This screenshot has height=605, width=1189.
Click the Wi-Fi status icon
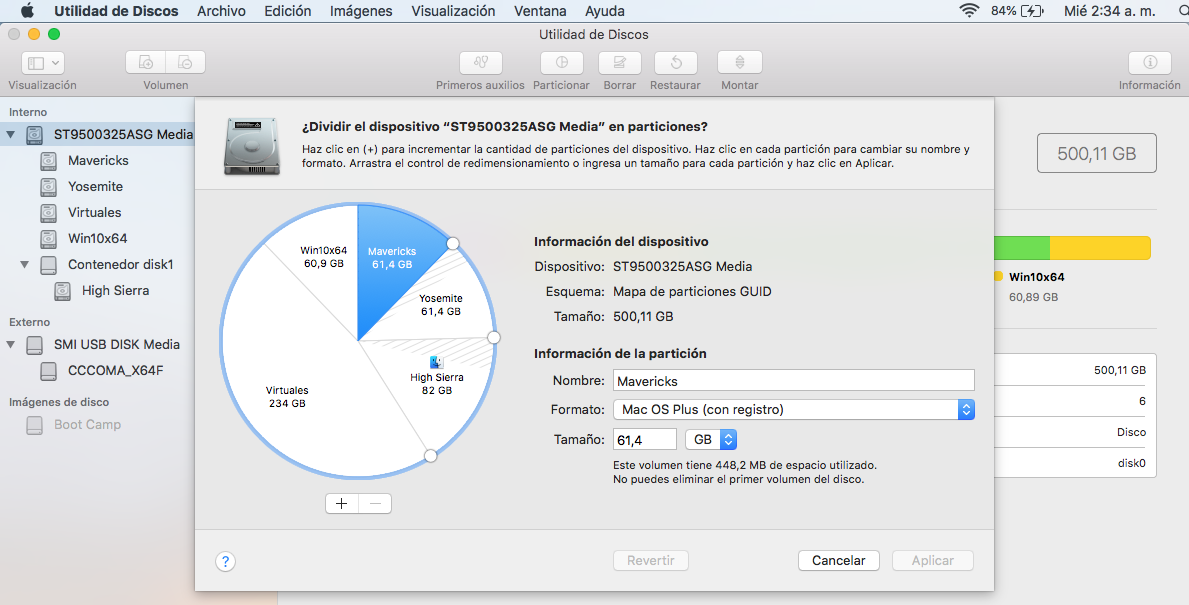pos(969,11)
